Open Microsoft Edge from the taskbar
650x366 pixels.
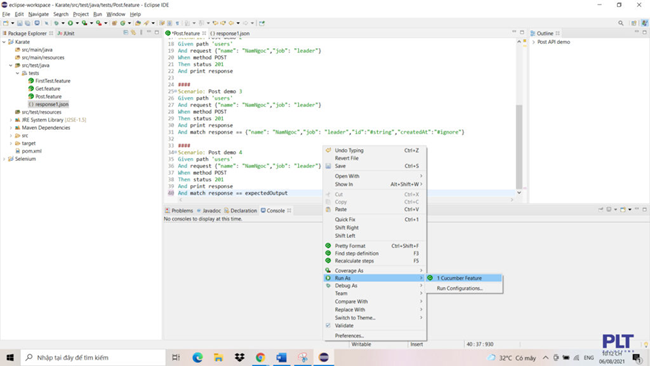point(198,357)
